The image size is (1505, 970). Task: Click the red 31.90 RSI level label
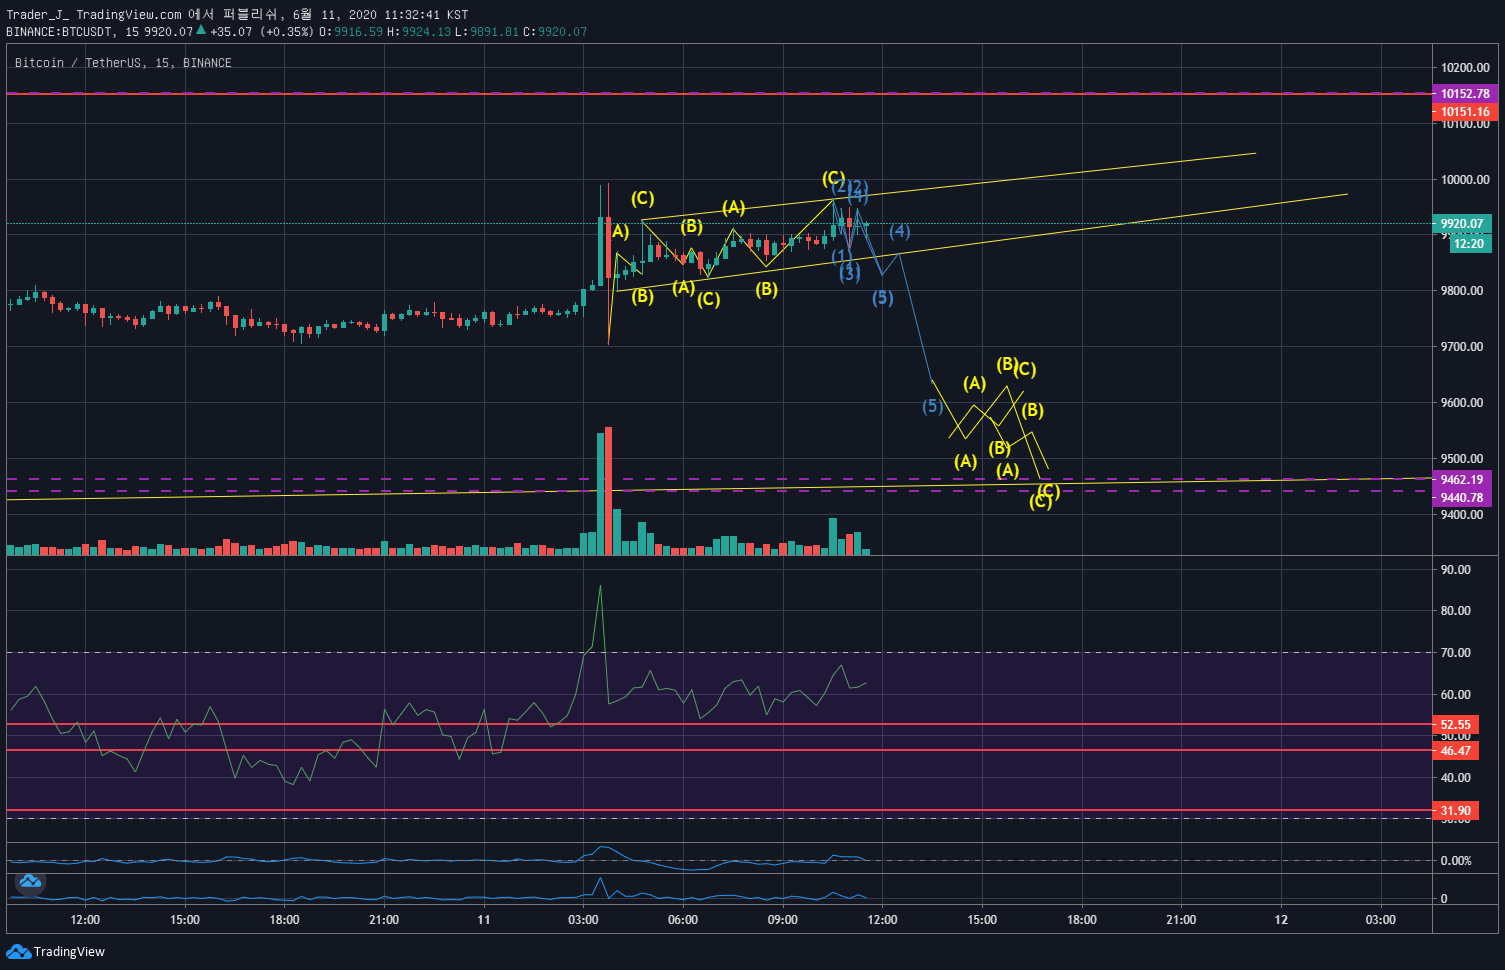(1456, 811)
